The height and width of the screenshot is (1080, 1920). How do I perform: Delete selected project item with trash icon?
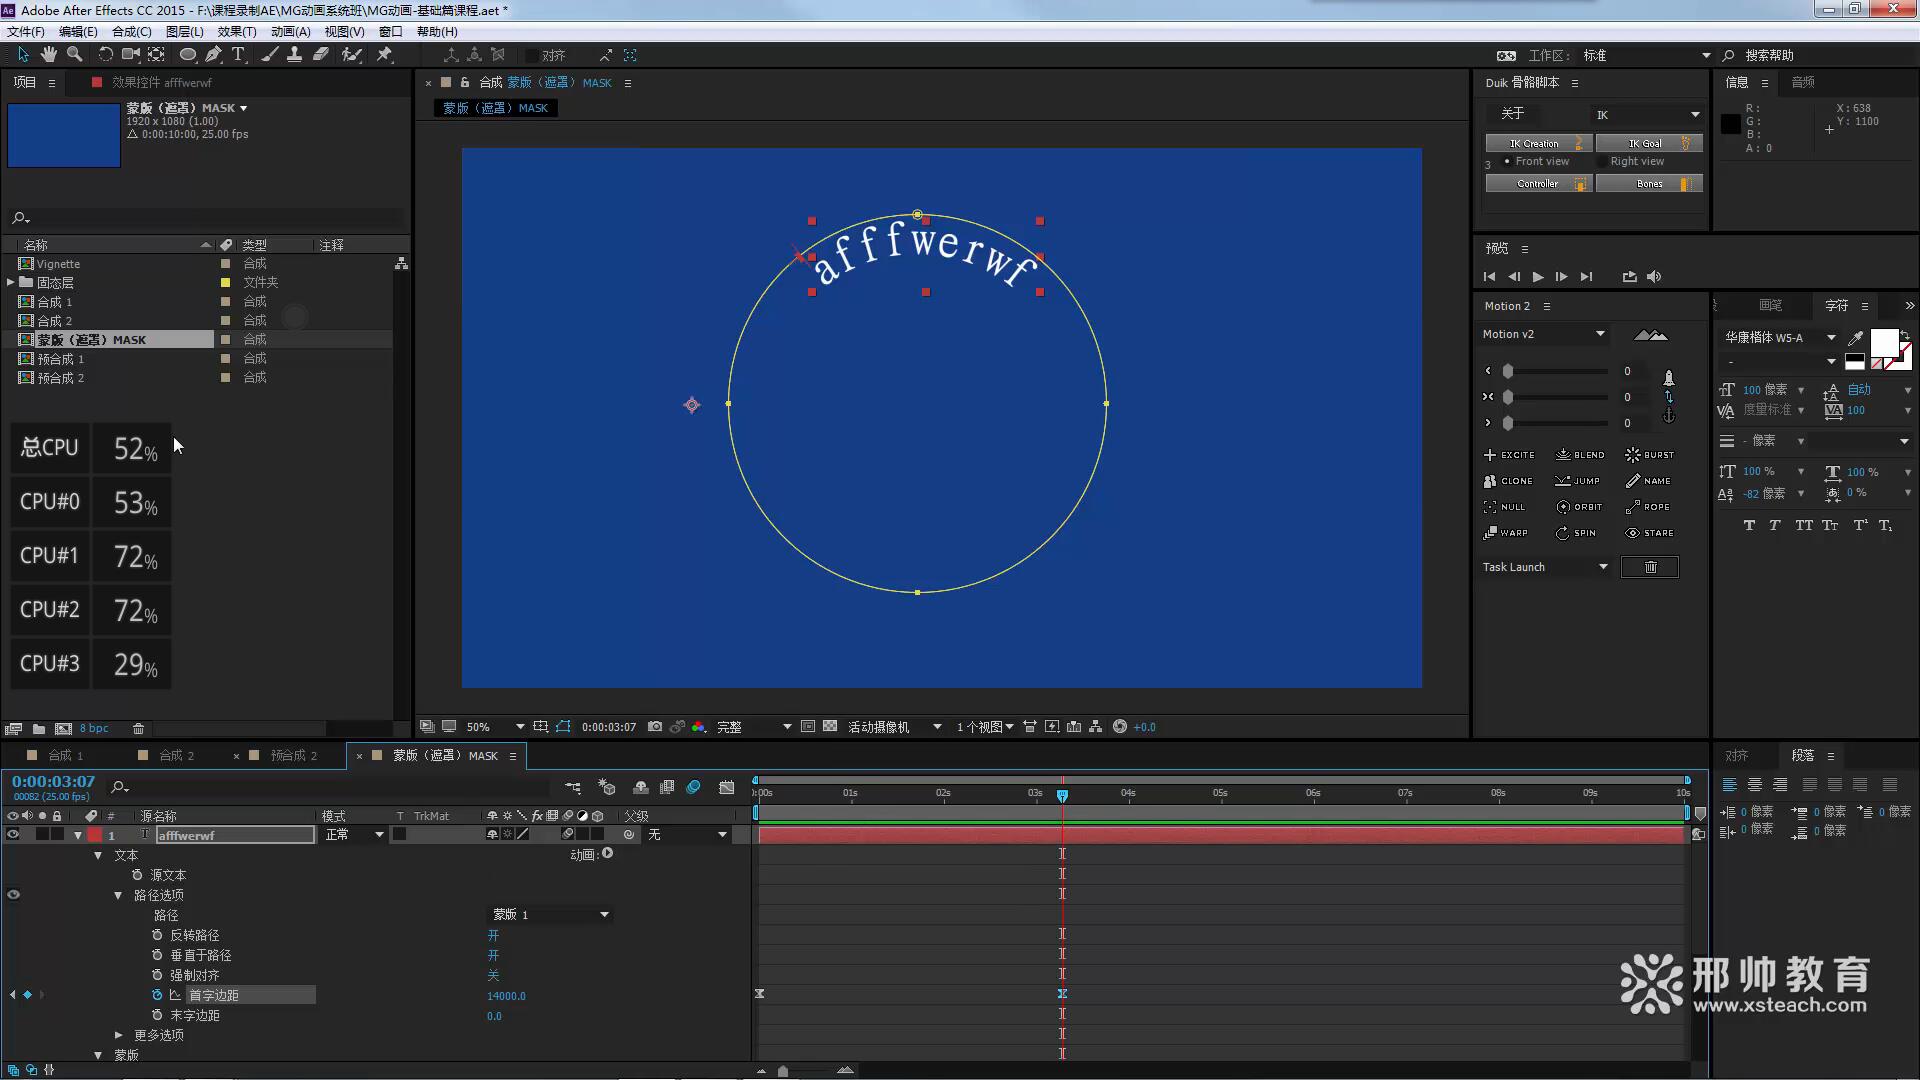tap(139, 729)
